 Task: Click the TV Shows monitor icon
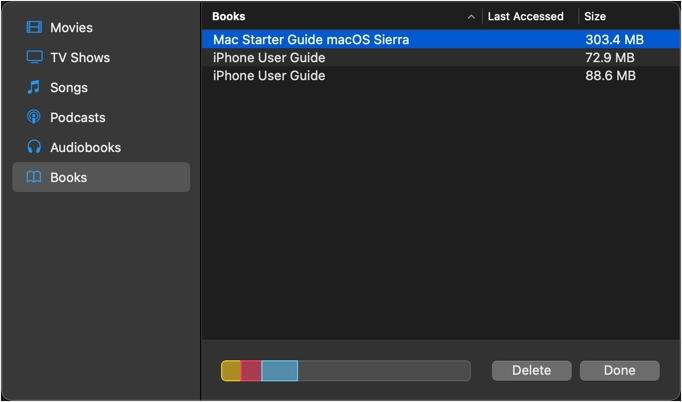[34, 58]
